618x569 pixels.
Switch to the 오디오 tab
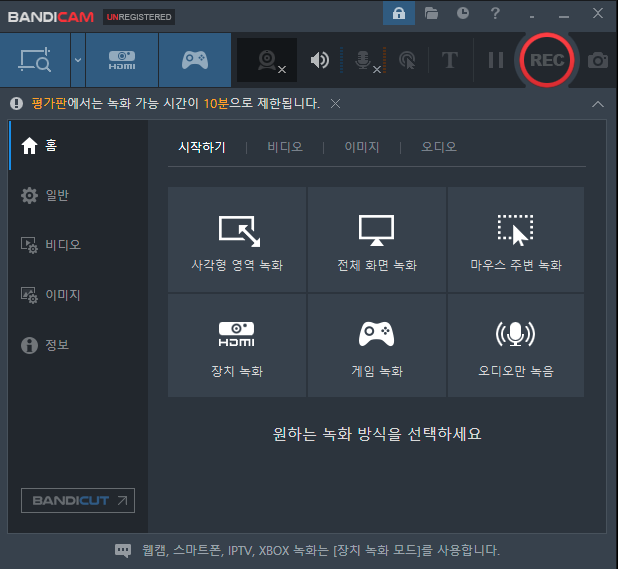pyautogui.click(x=439, y=147)
